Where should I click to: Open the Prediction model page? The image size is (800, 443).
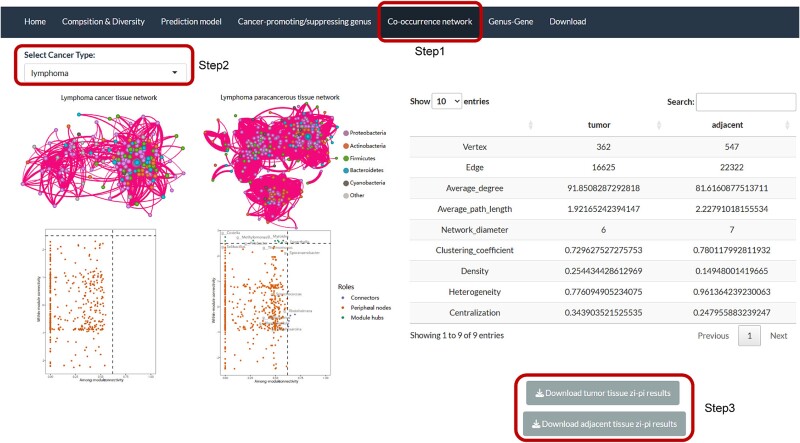point(191,21)
